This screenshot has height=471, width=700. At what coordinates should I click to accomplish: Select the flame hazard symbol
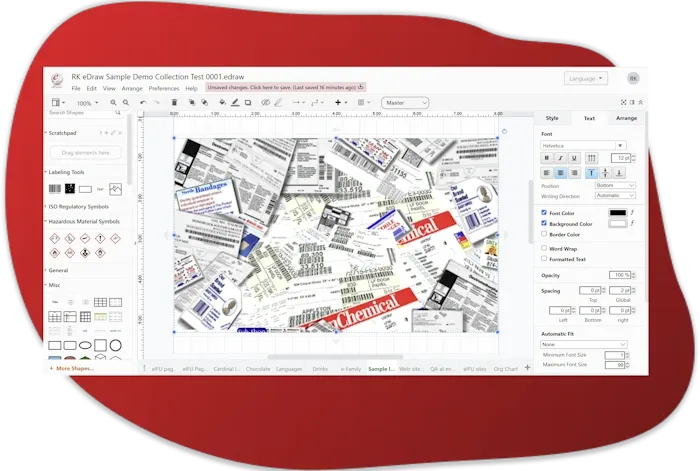pyautogui.click(x=54, y=253)
